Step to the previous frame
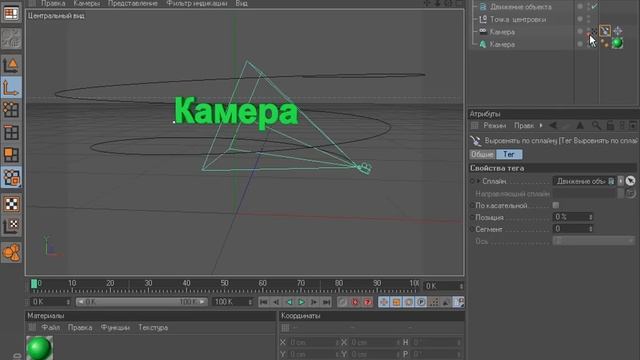 (276, 302)
